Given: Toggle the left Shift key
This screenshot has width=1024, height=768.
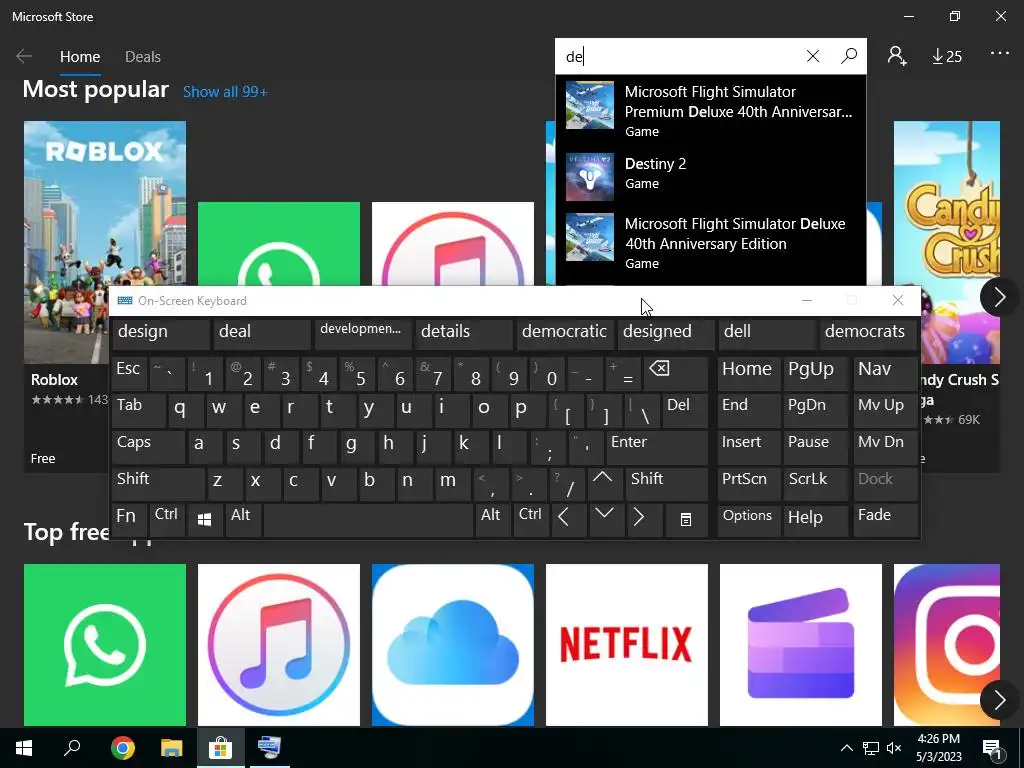Looking at the screenshot, I should [x=158, y=483].
